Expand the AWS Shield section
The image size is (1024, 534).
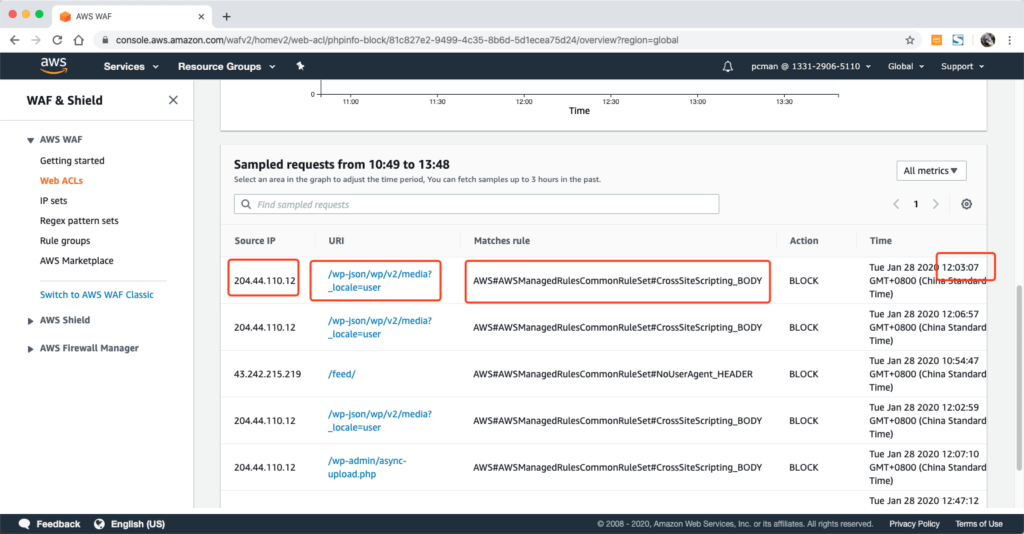point(30,321)
